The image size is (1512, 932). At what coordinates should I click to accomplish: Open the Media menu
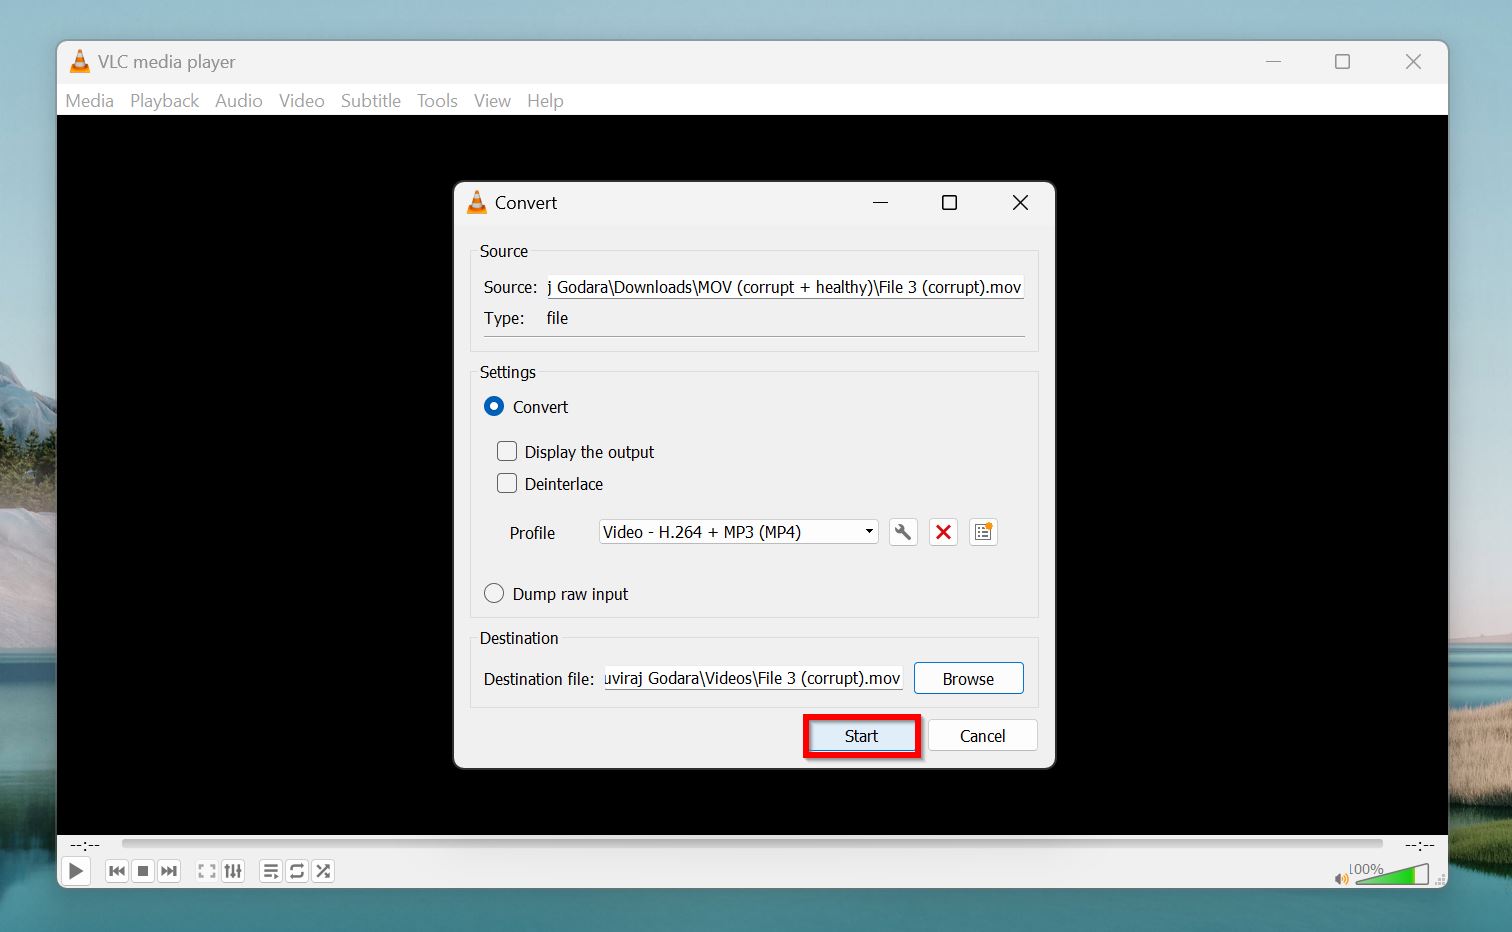(89, 100)
